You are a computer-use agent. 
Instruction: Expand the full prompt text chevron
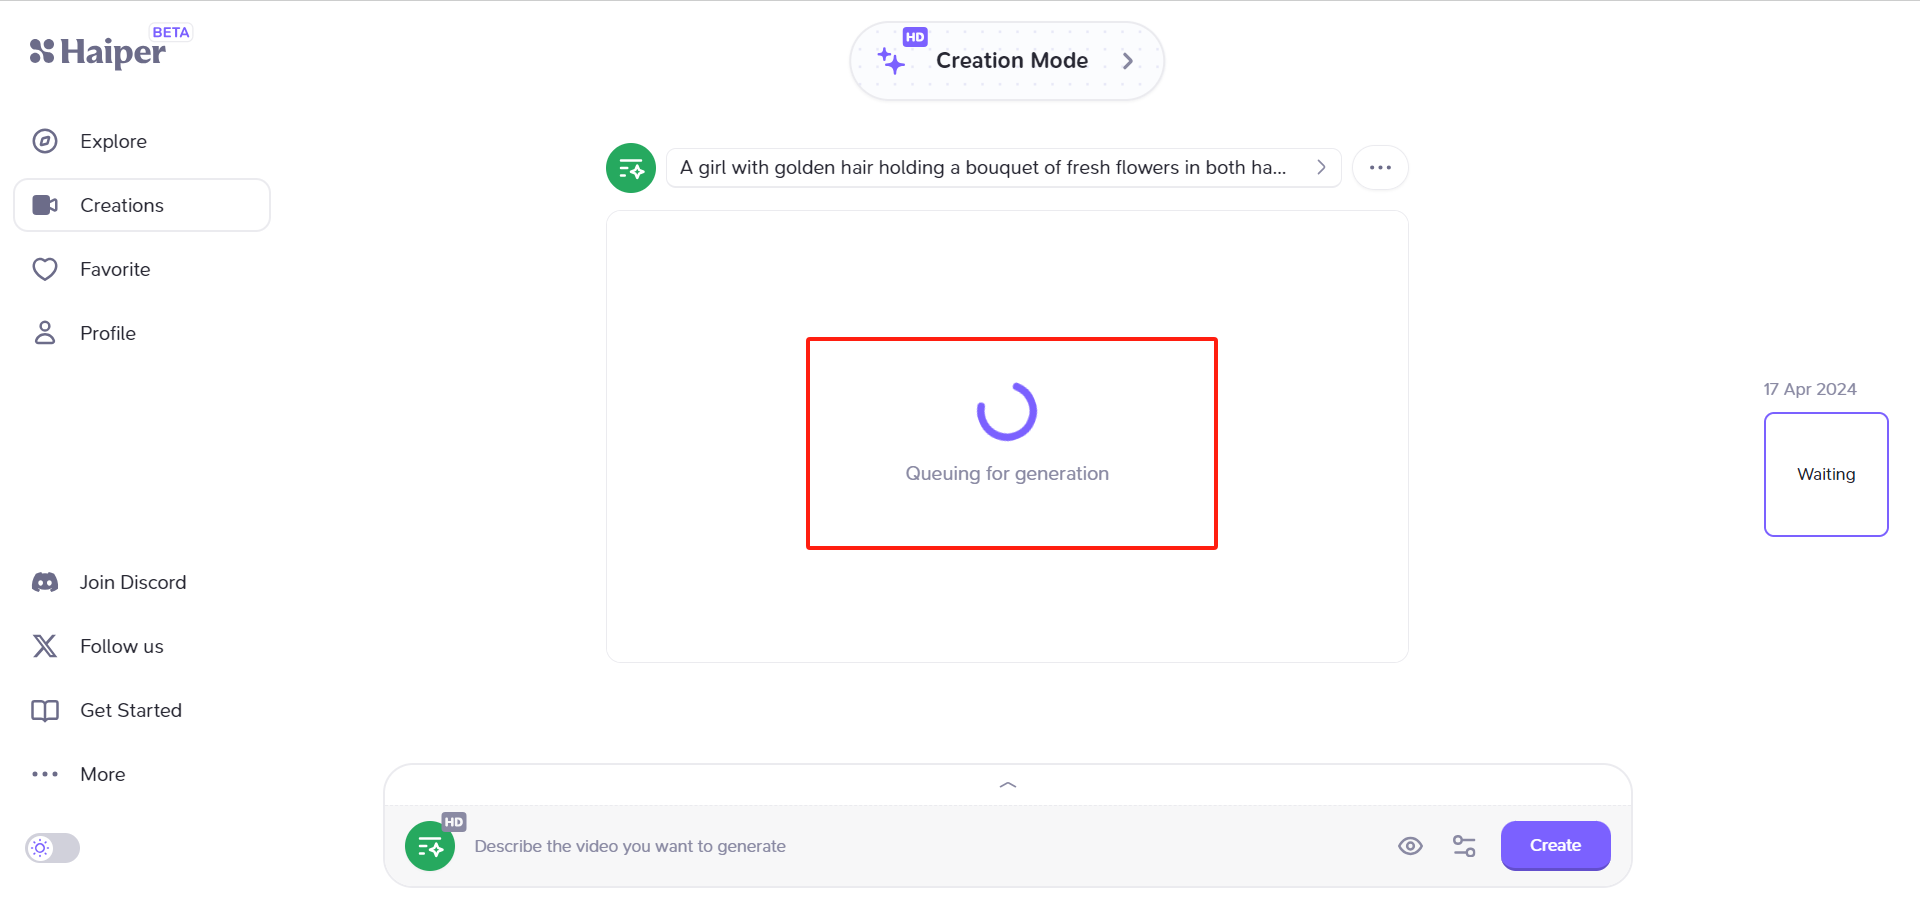(1321, 168)
